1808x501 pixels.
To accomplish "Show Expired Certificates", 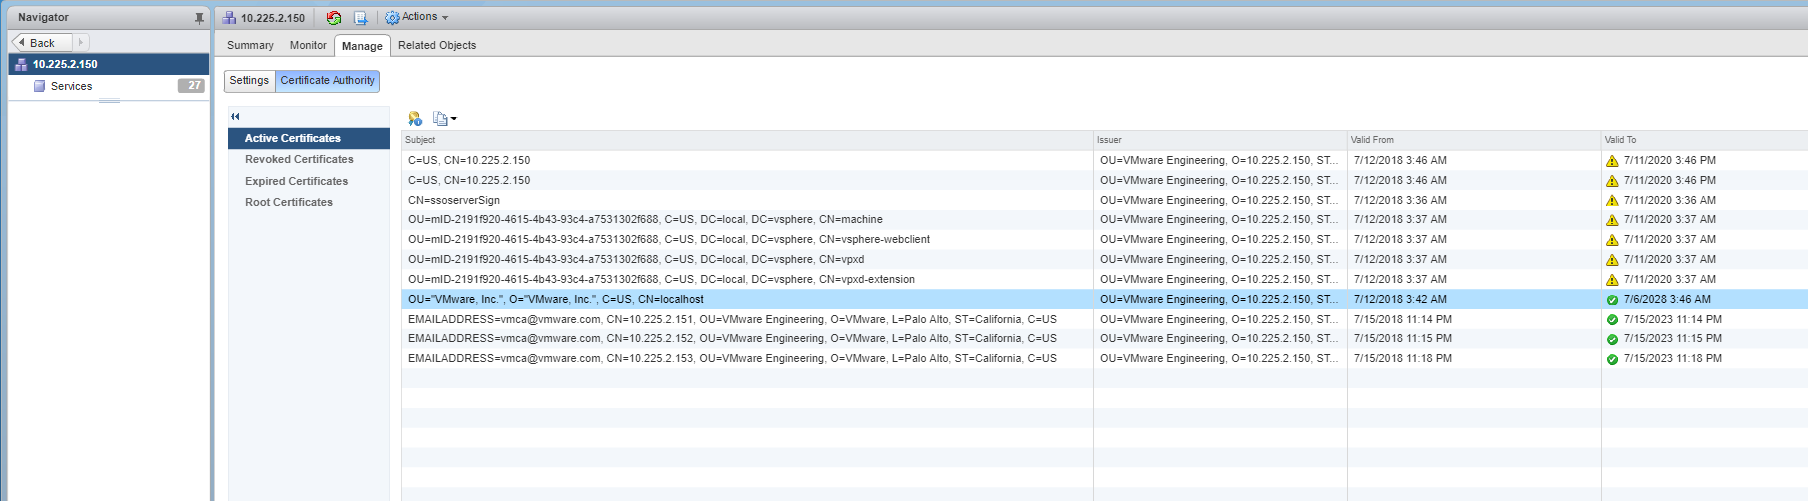I will tap(296, 181).
